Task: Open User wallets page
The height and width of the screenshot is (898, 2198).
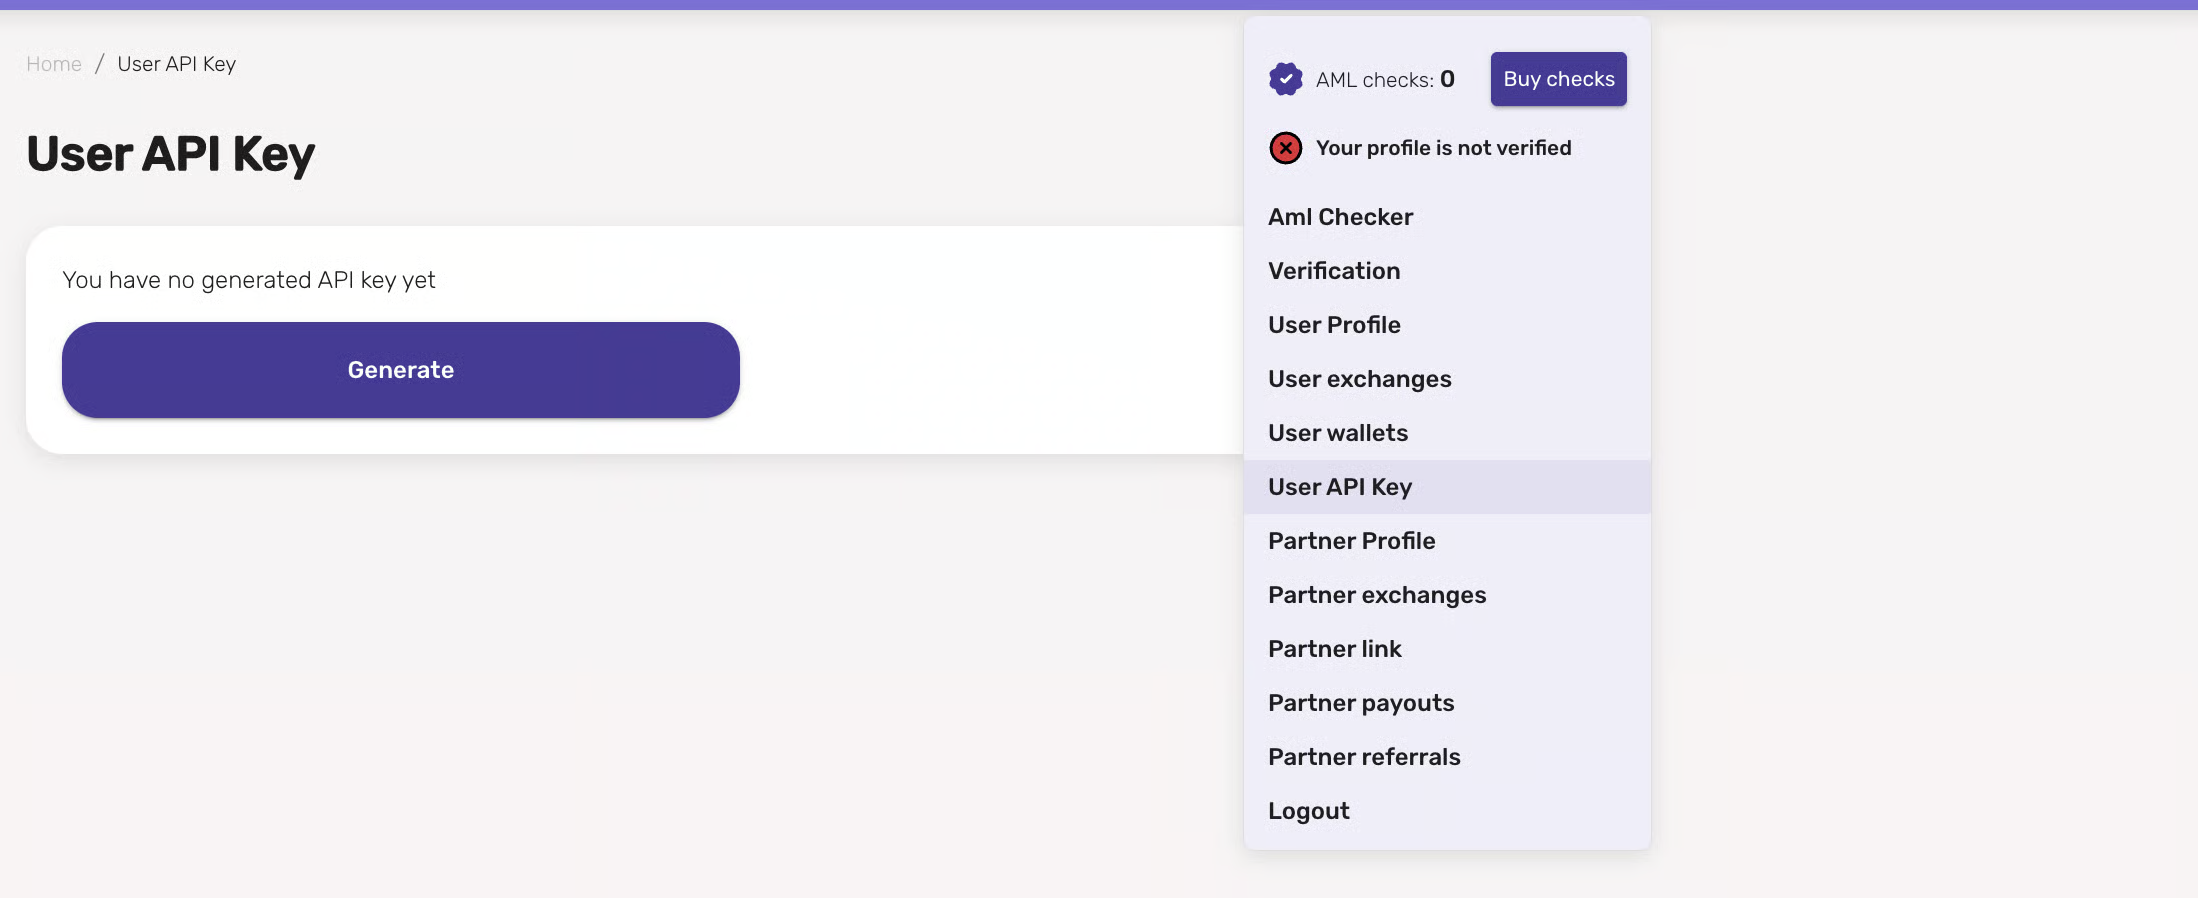Action: (1337, 433)
